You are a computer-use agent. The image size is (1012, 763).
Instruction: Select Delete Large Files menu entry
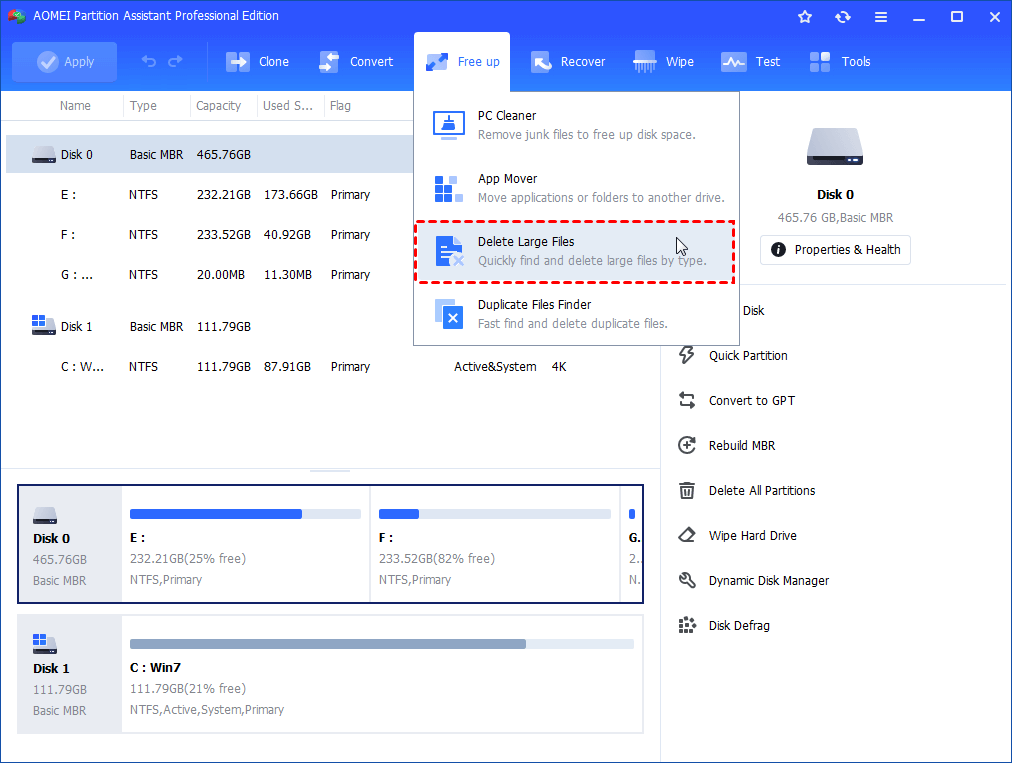pos(576,251)
